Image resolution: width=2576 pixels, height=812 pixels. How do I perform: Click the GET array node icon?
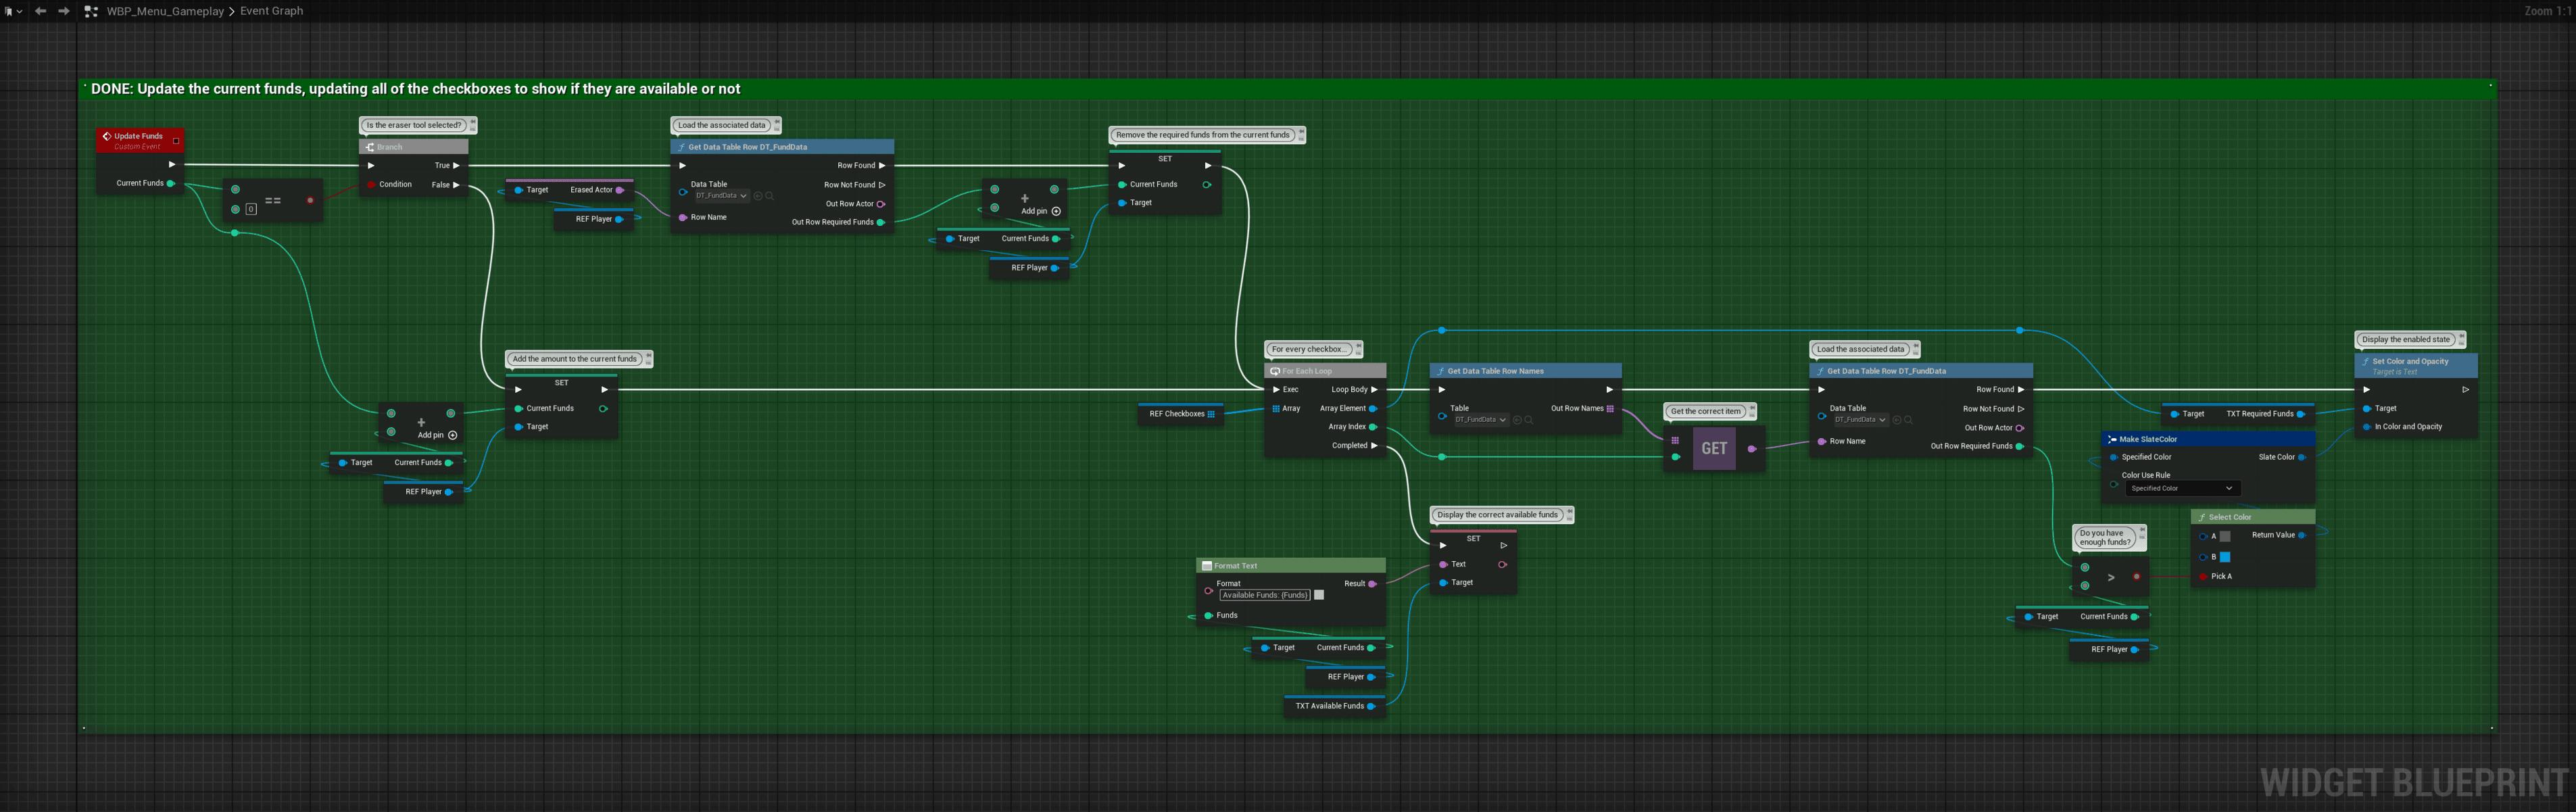point(1714,449)
